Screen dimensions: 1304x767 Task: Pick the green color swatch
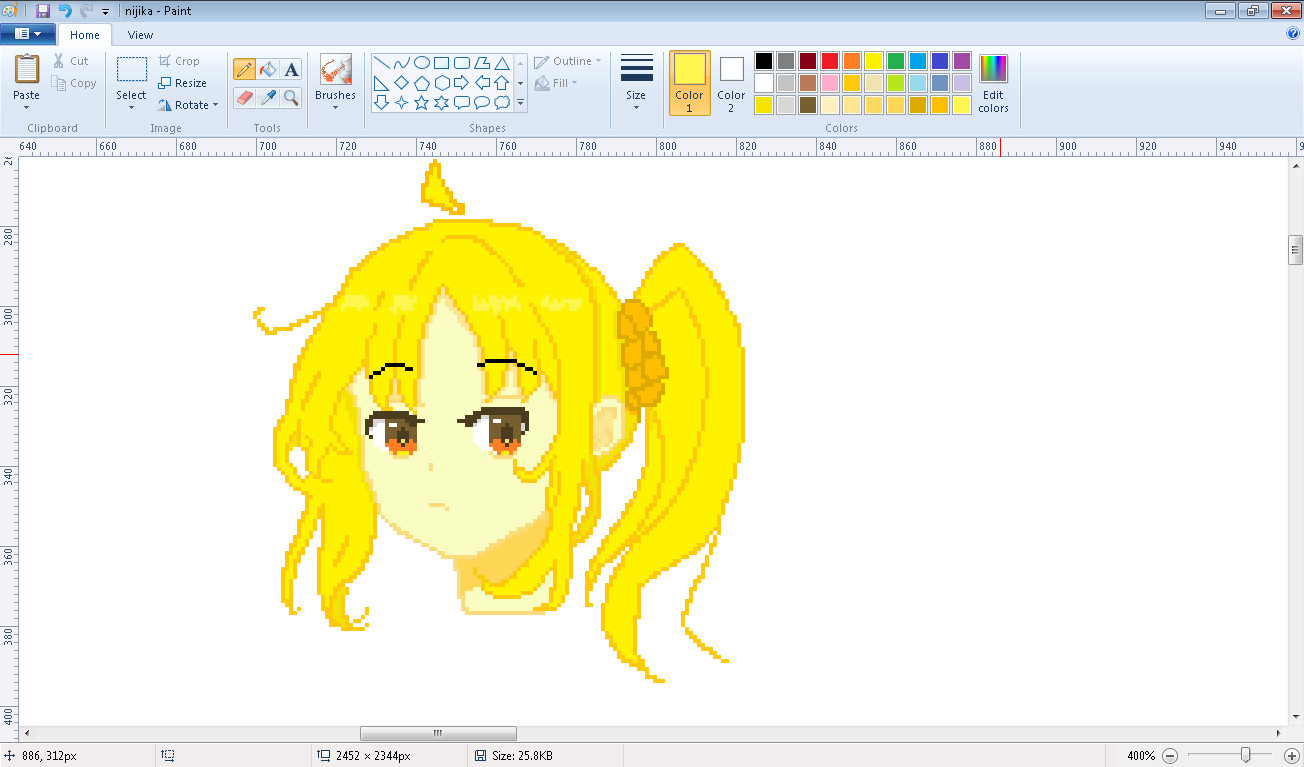click(x=896, y=61)
